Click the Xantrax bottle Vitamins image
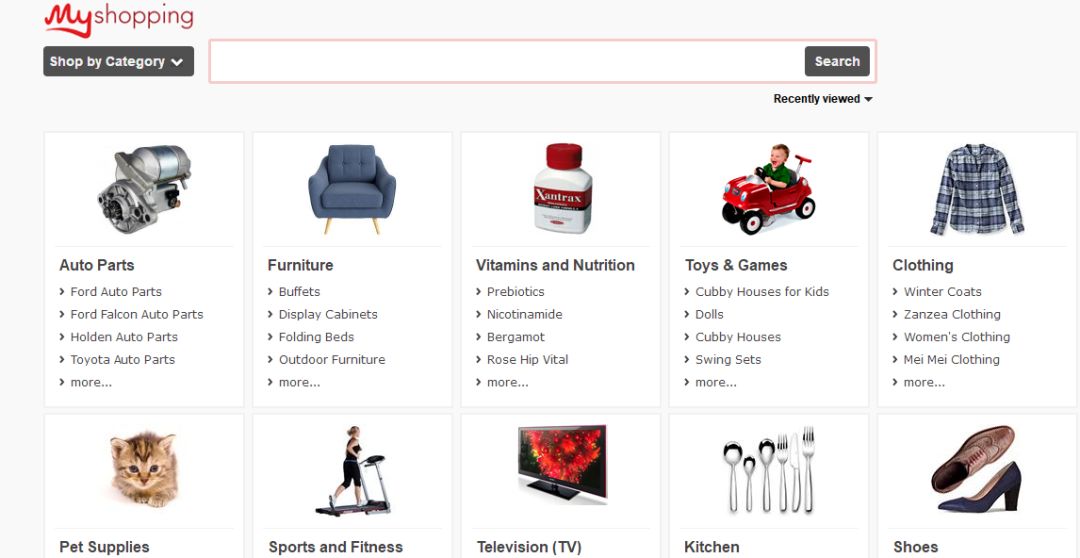Viewport: 1080px width, 558px height. (x=563, y=188)
